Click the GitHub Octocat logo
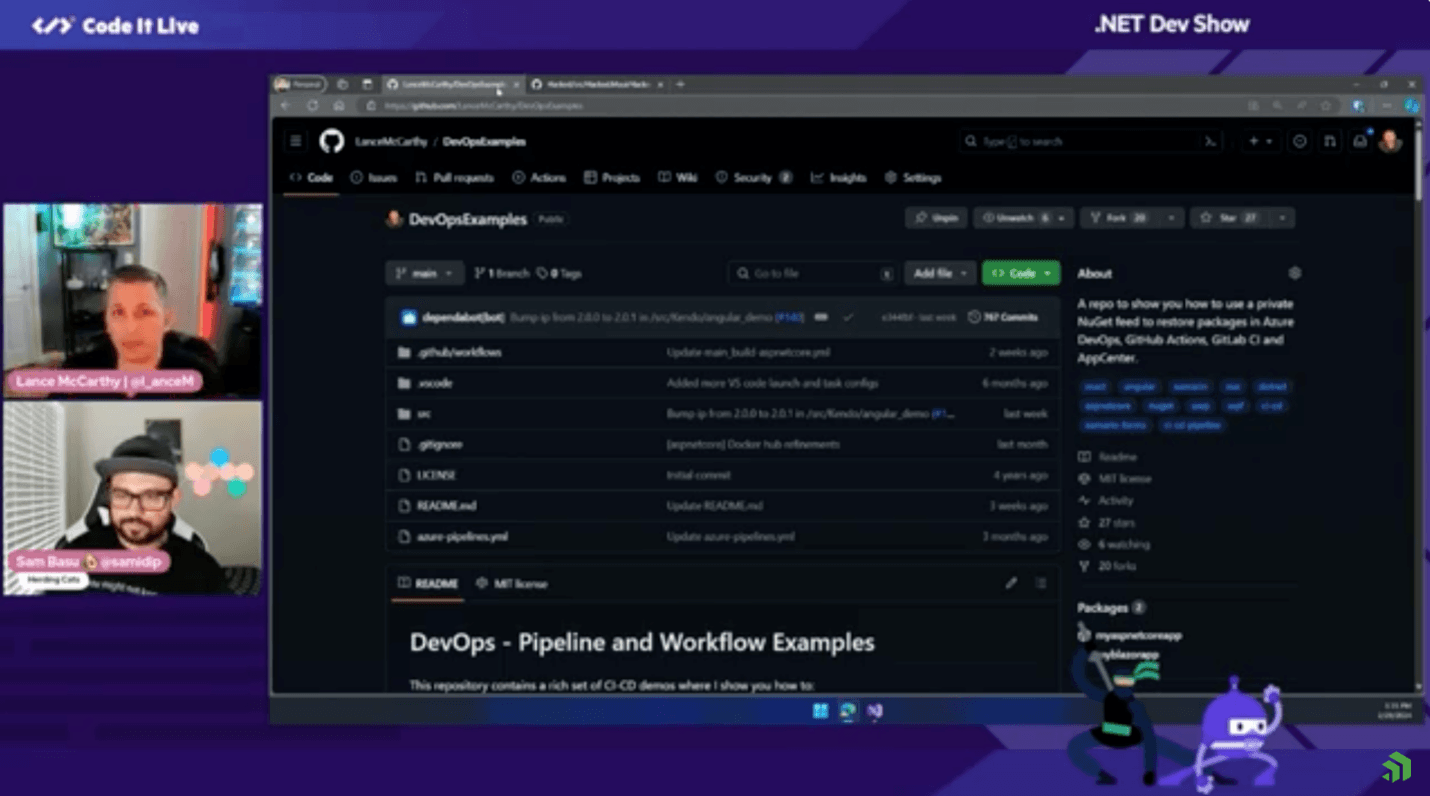 coord(331,141)
